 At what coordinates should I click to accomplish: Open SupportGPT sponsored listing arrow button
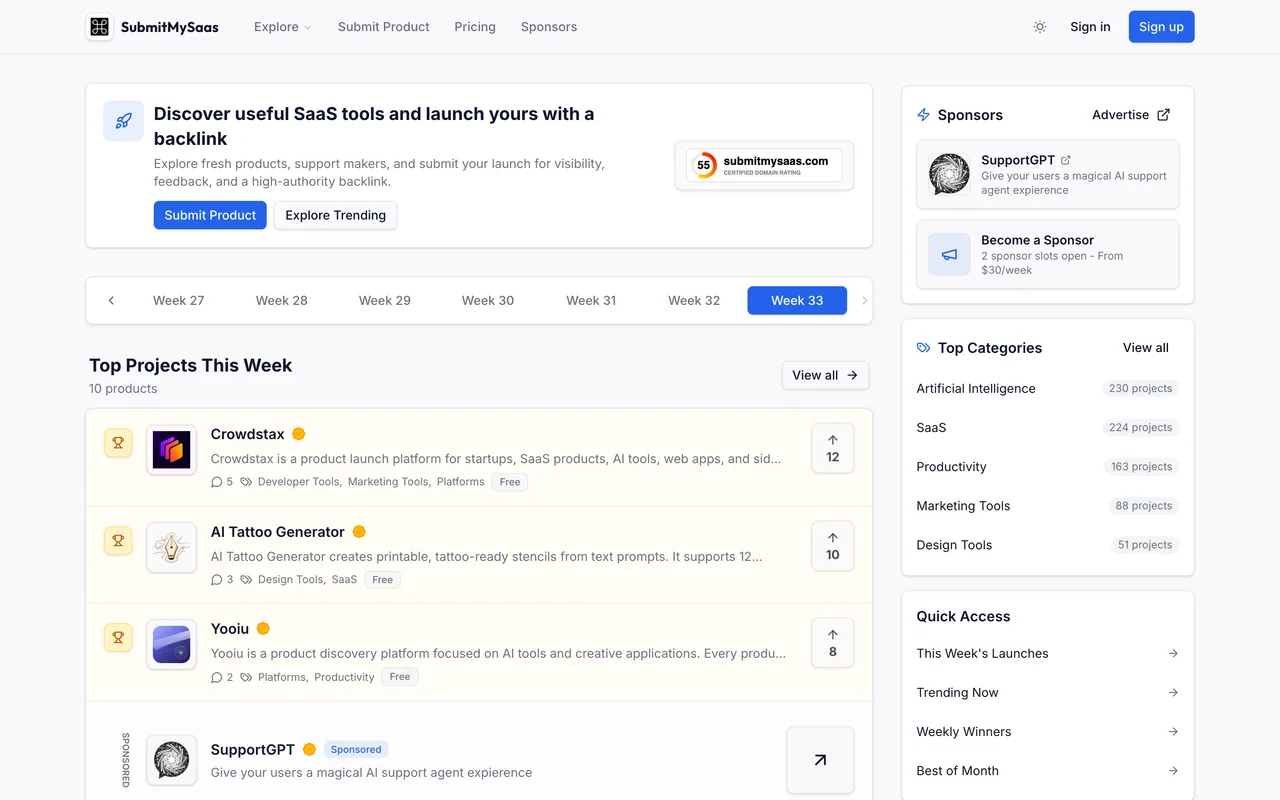pyautogui.click(x=820, y=760)
